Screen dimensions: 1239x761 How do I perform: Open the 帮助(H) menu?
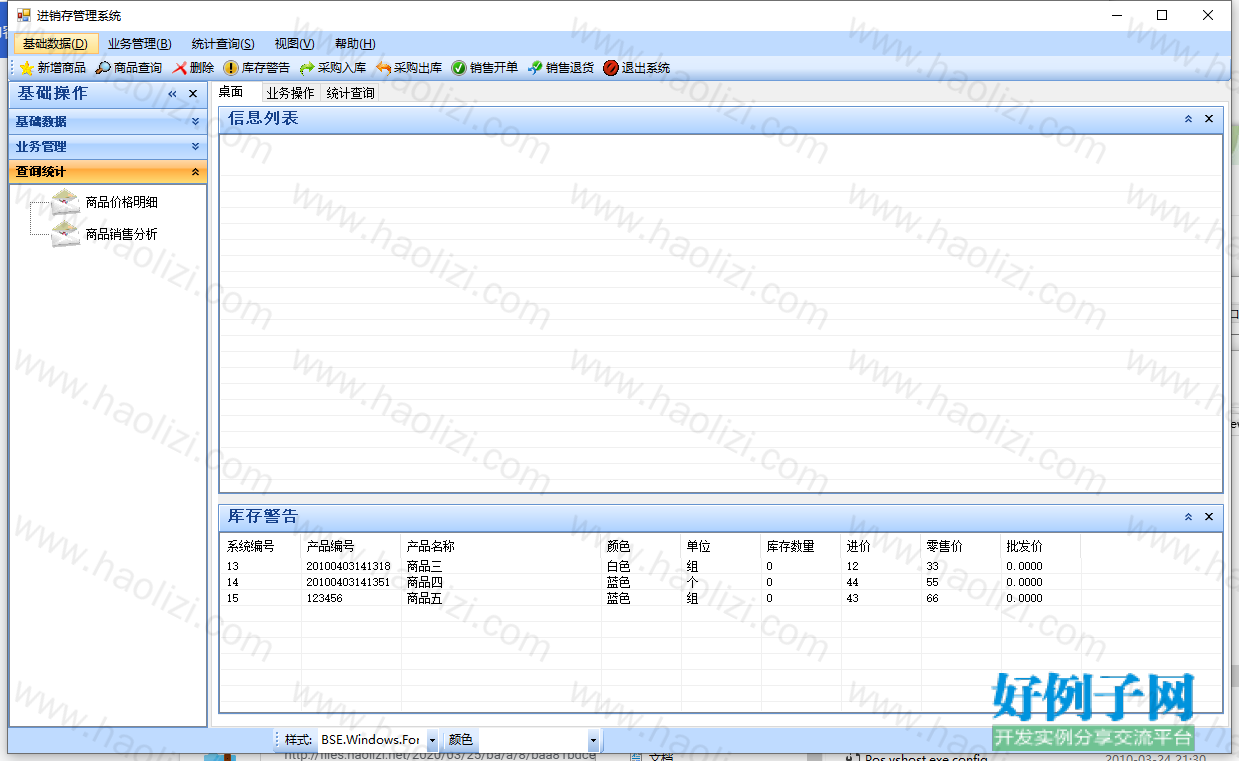355,44
